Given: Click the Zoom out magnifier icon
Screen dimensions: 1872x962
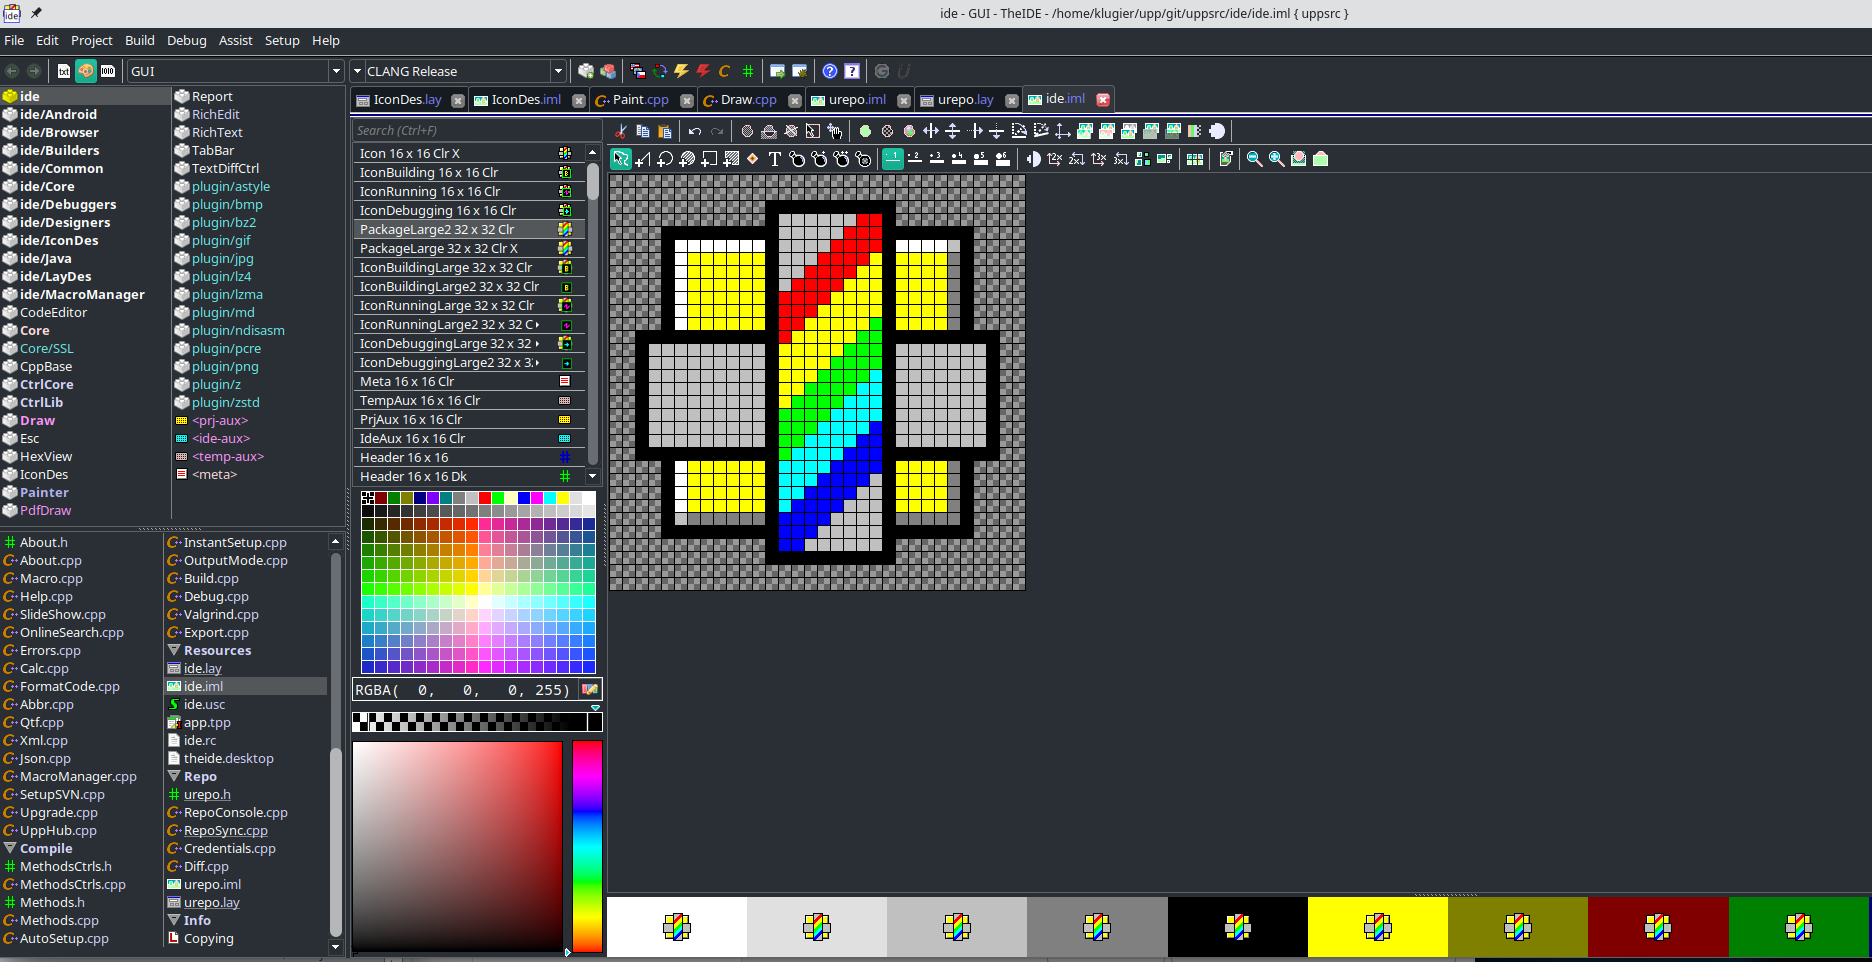Looking at the screenshot, I should (1254, 159).
